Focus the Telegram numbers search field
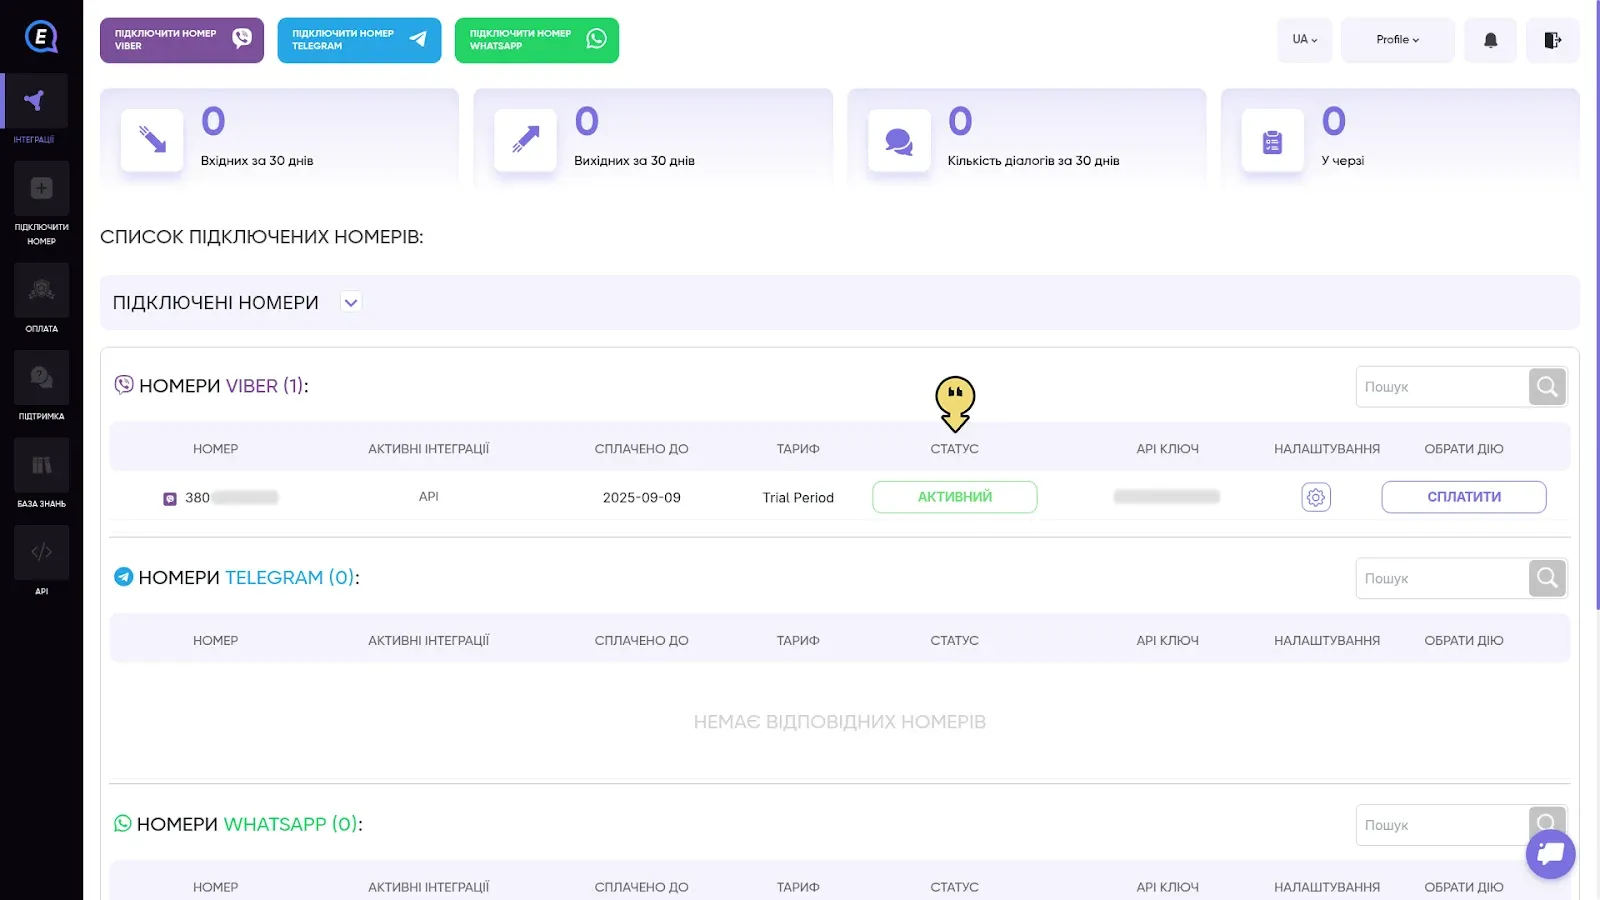The height and width of the screenshot is (900, 1600). [x=1442, y=579]
